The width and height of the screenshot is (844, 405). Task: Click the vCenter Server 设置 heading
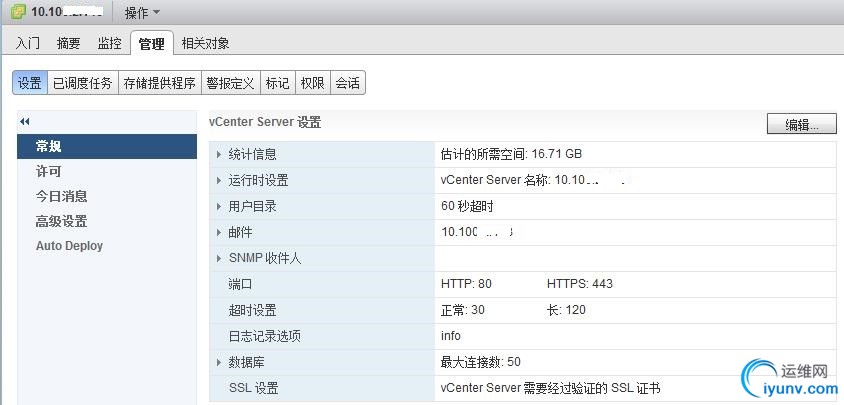click(265, 123)
